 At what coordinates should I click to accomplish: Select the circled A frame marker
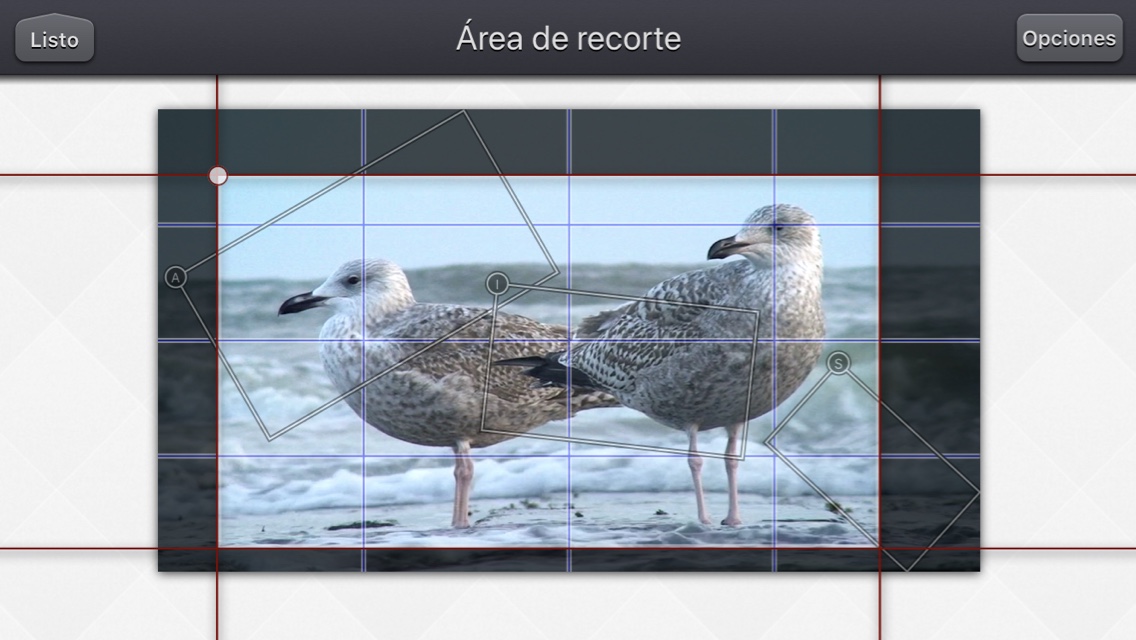click(175, 278)
